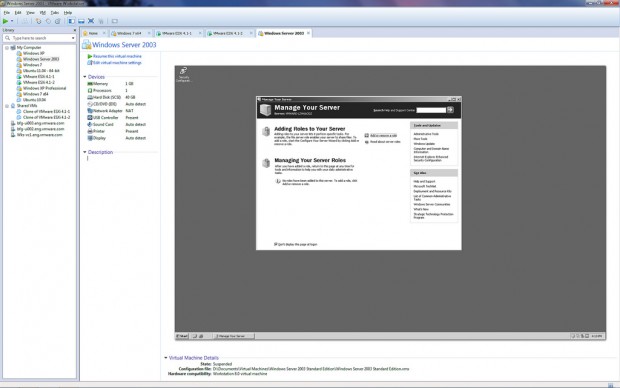
Task: Close the Home tab
Action: (x=104, y=33)
